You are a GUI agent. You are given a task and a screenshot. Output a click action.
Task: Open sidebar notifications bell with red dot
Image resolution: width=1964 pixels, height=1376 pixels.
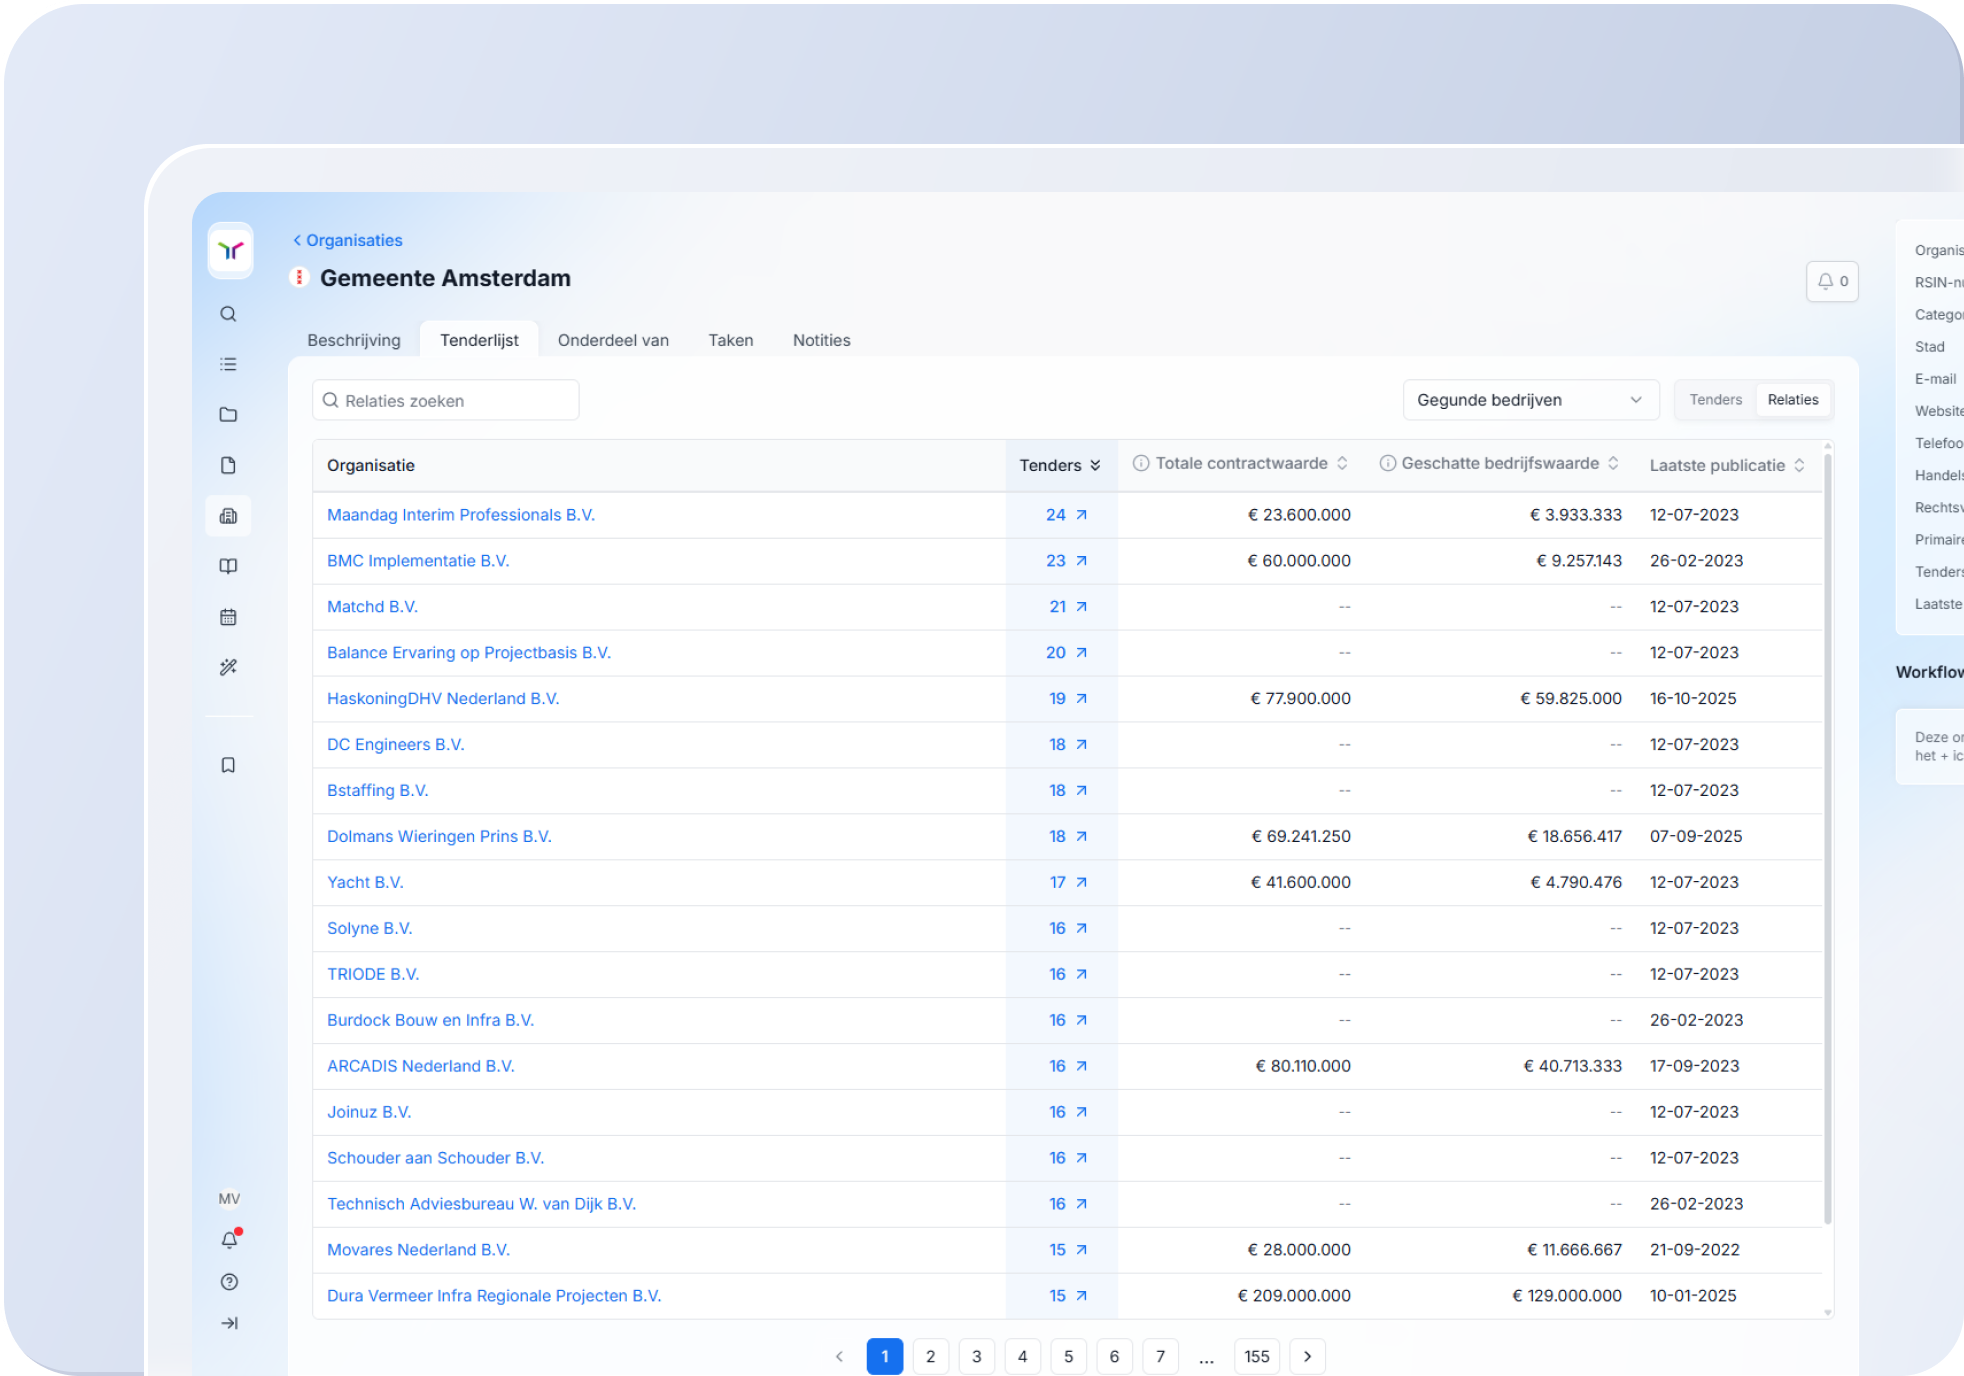tap(230, 1240)
